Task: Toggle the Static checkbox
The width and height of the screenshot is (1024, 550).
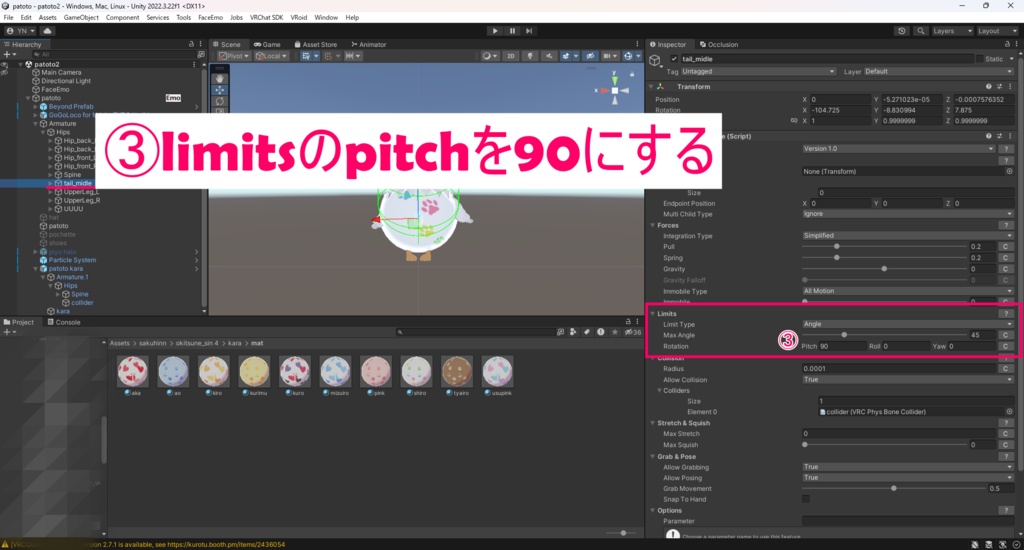Action: 979,59
